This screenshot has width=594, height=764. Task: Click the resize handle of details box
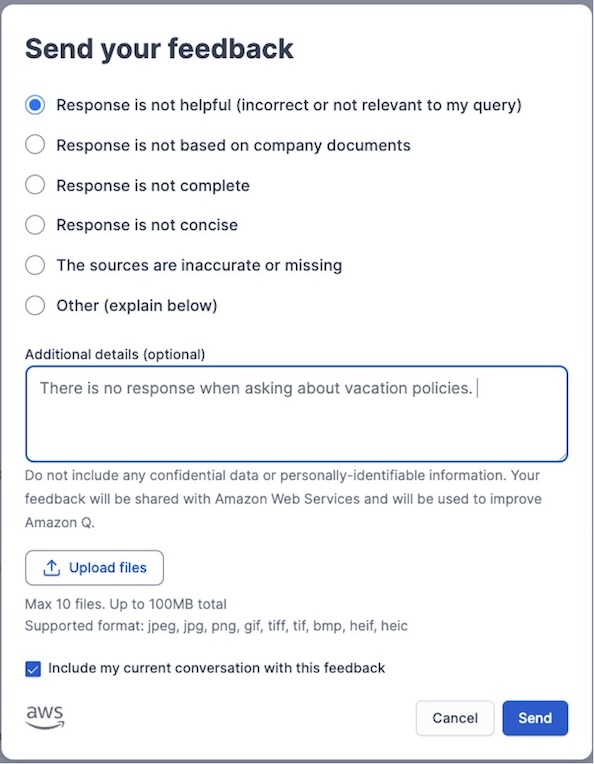(x=563, y=457)
